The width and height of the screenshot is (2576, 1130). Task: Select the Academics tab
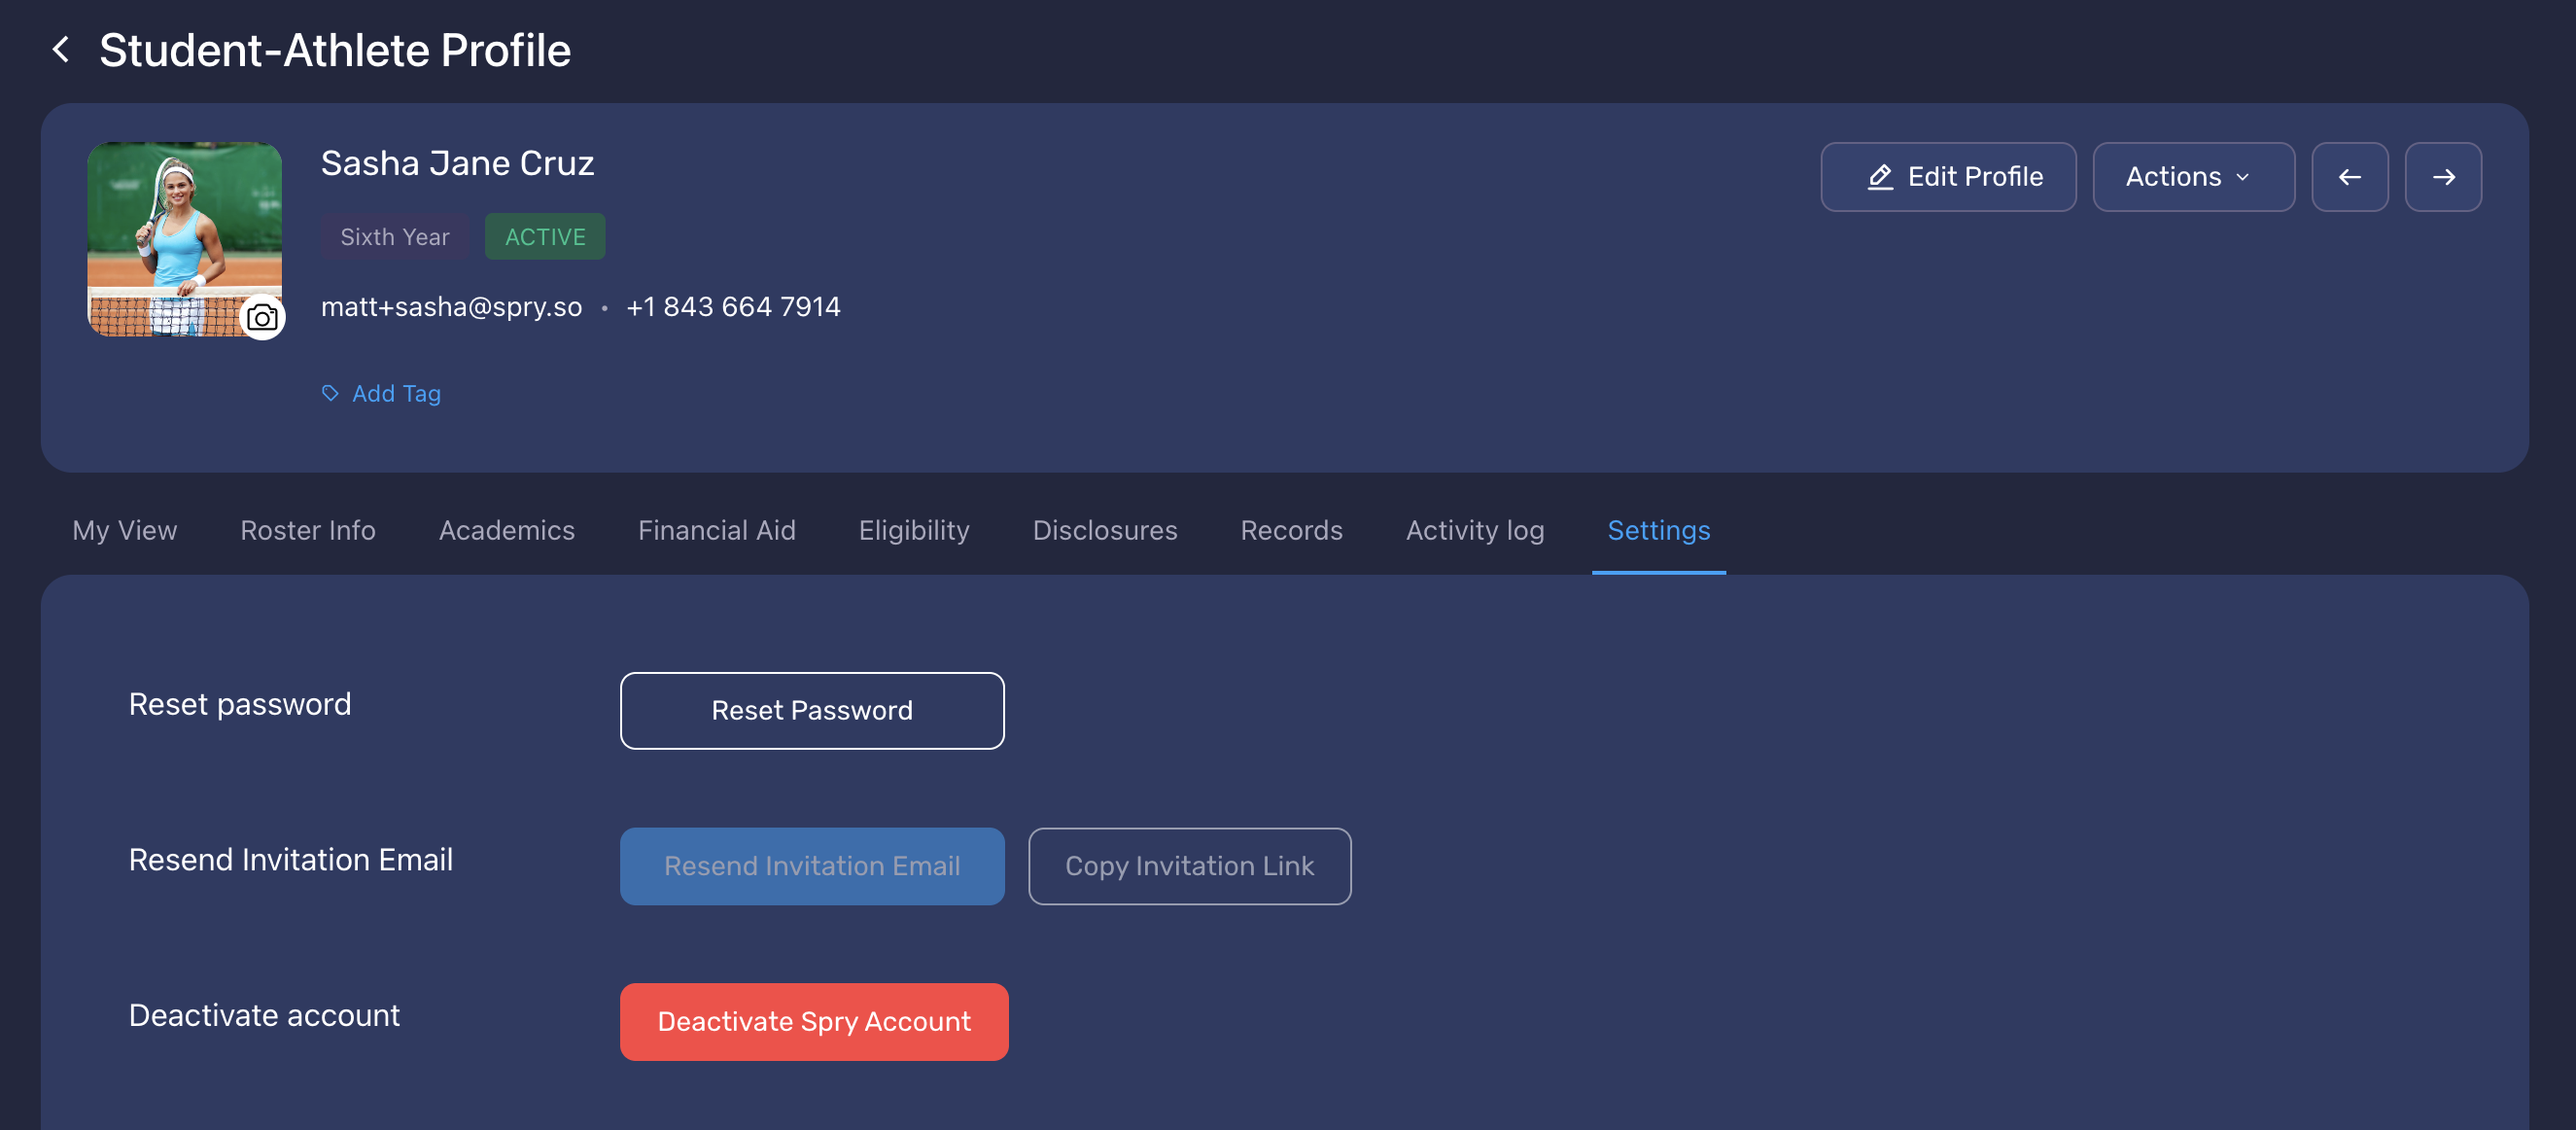tap(507, 530)
